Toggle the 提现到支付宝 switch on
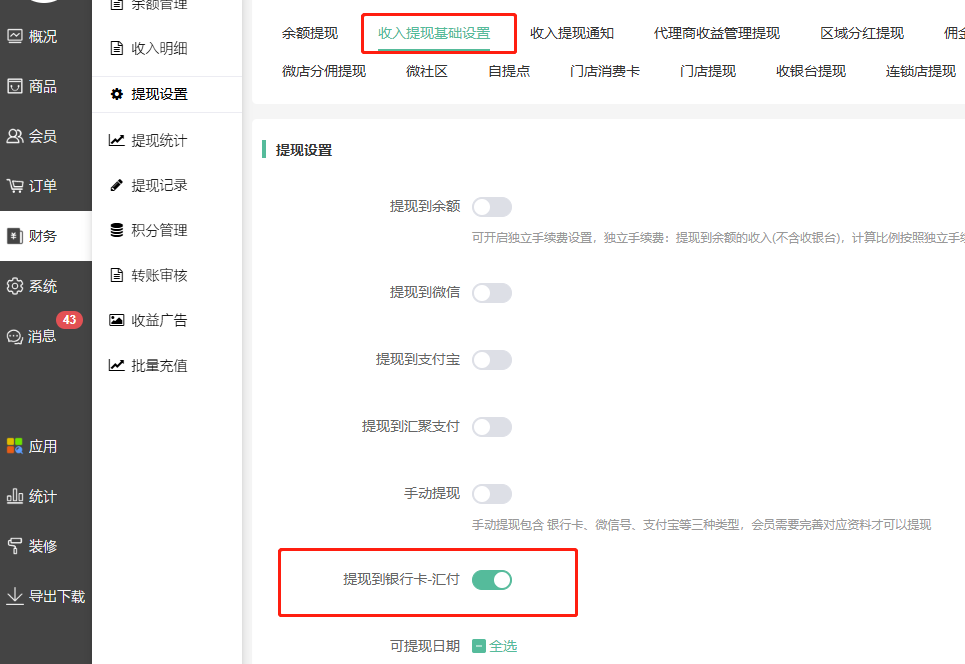The image size is (965, 664). coord(491,360)
